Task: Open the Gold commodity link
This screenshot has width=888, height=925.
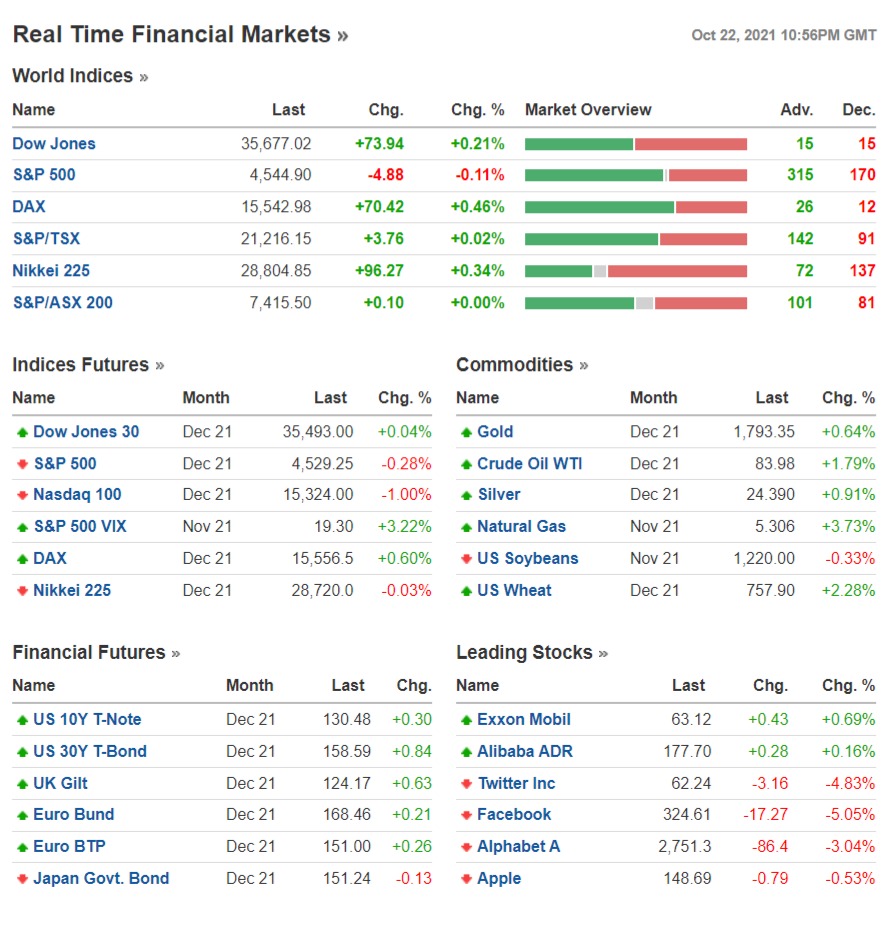Action: 495,431
